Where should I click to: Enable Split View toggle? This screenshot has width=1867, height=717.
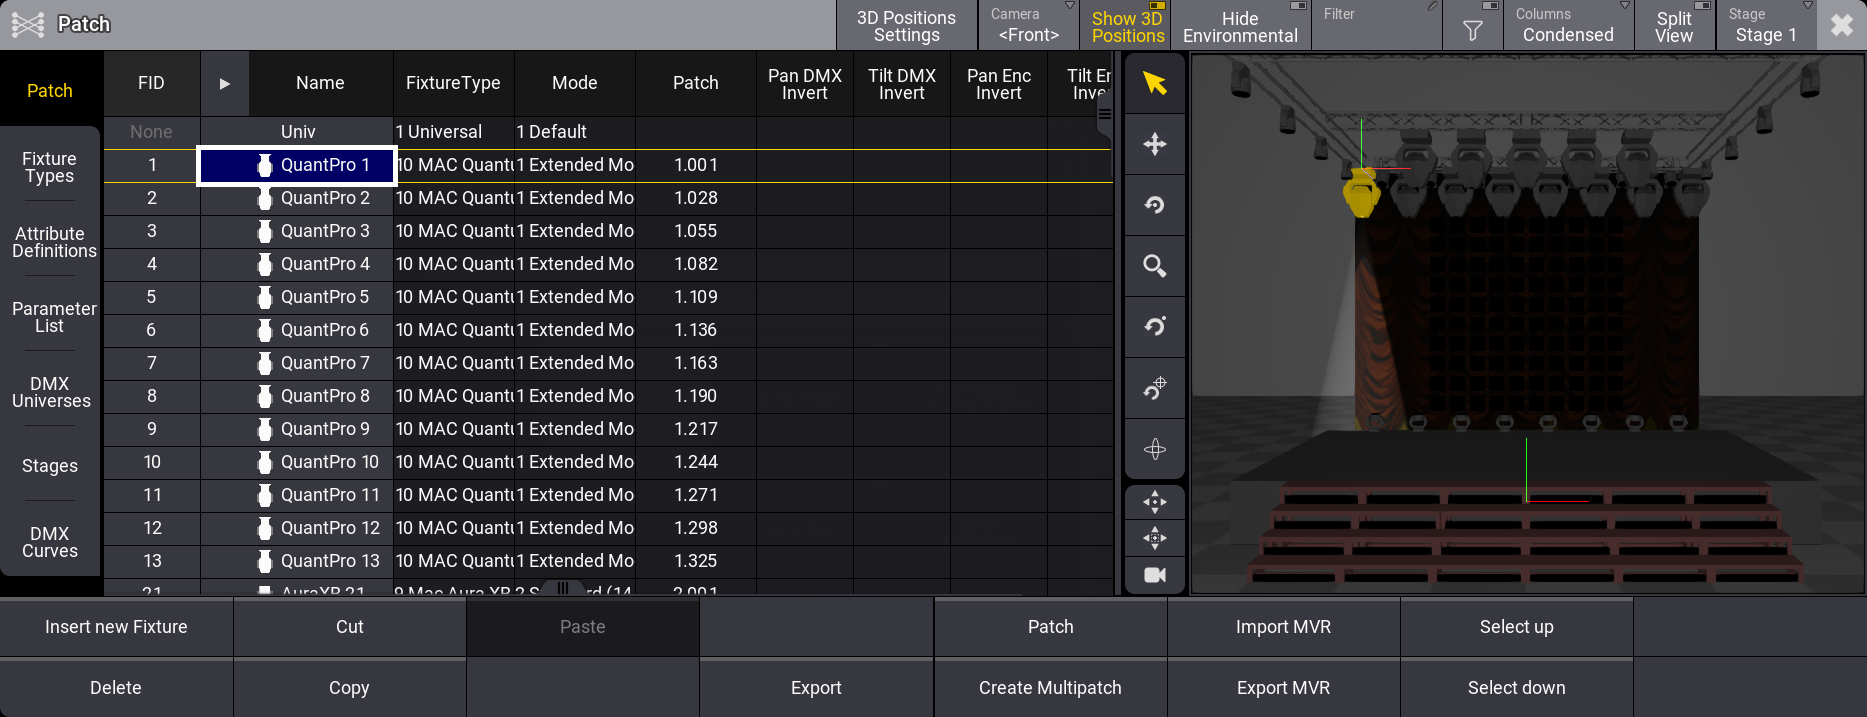click(x=1673, y=26)
